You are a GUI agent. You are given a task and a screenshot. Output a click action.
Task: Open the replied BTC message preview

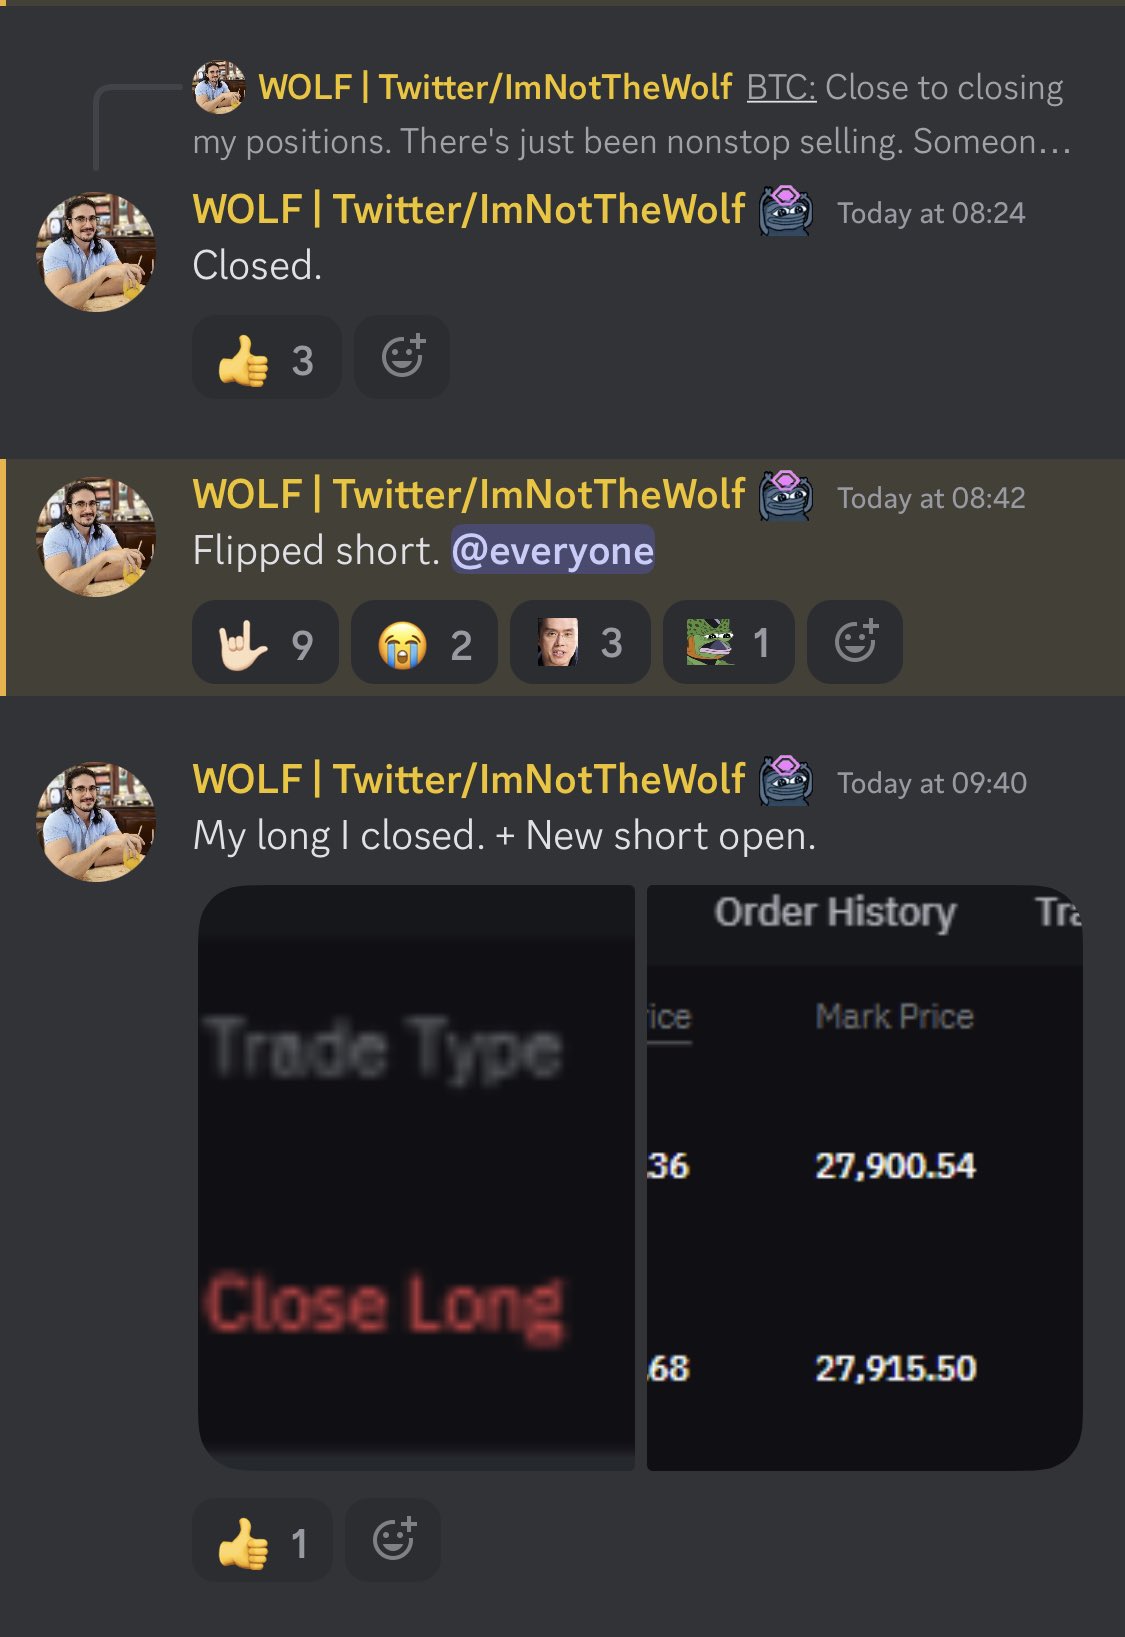632,115
